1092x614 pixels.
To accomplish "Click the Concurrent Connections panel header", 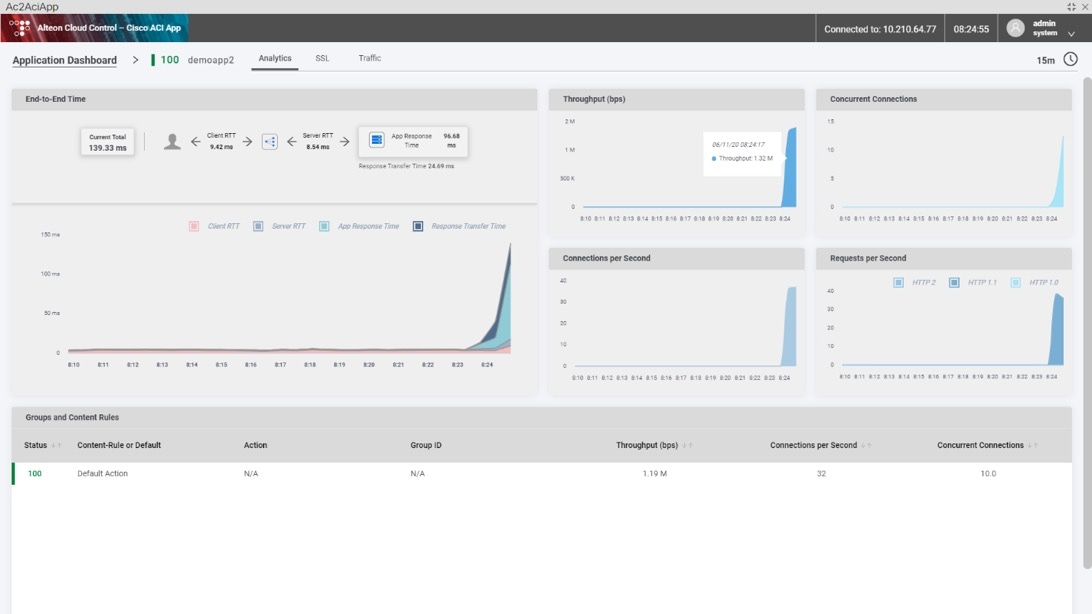I will (944, 99).
